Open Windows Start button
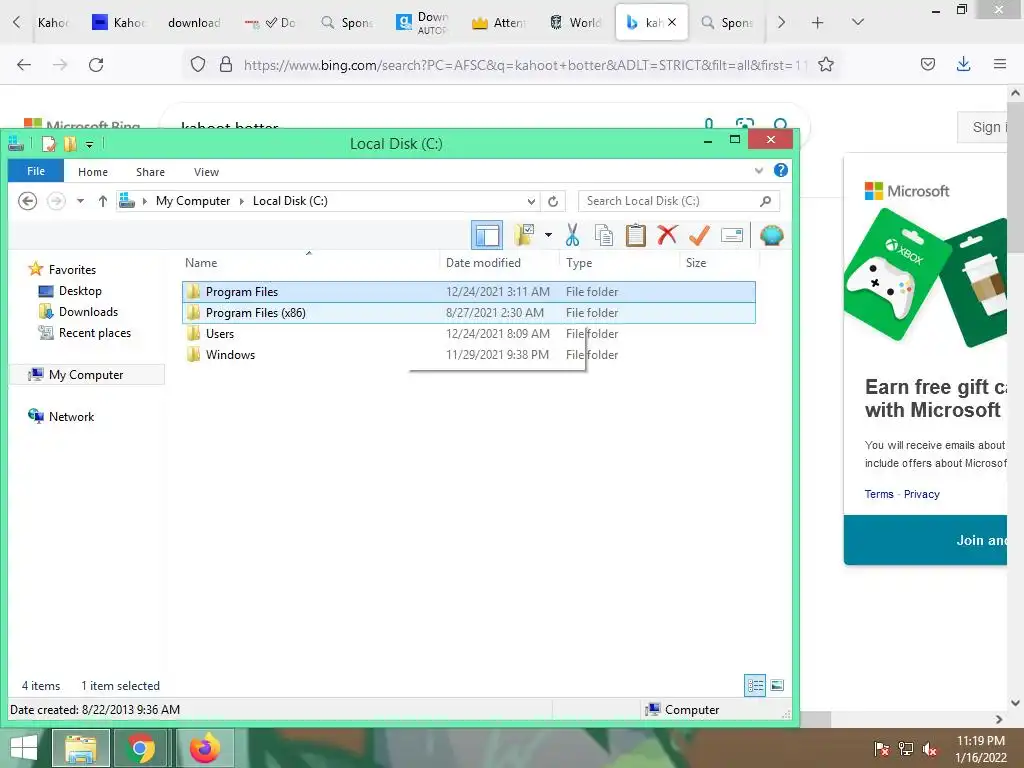Image resolution: width=1024 pixels, height=768 pixels. 24,748
